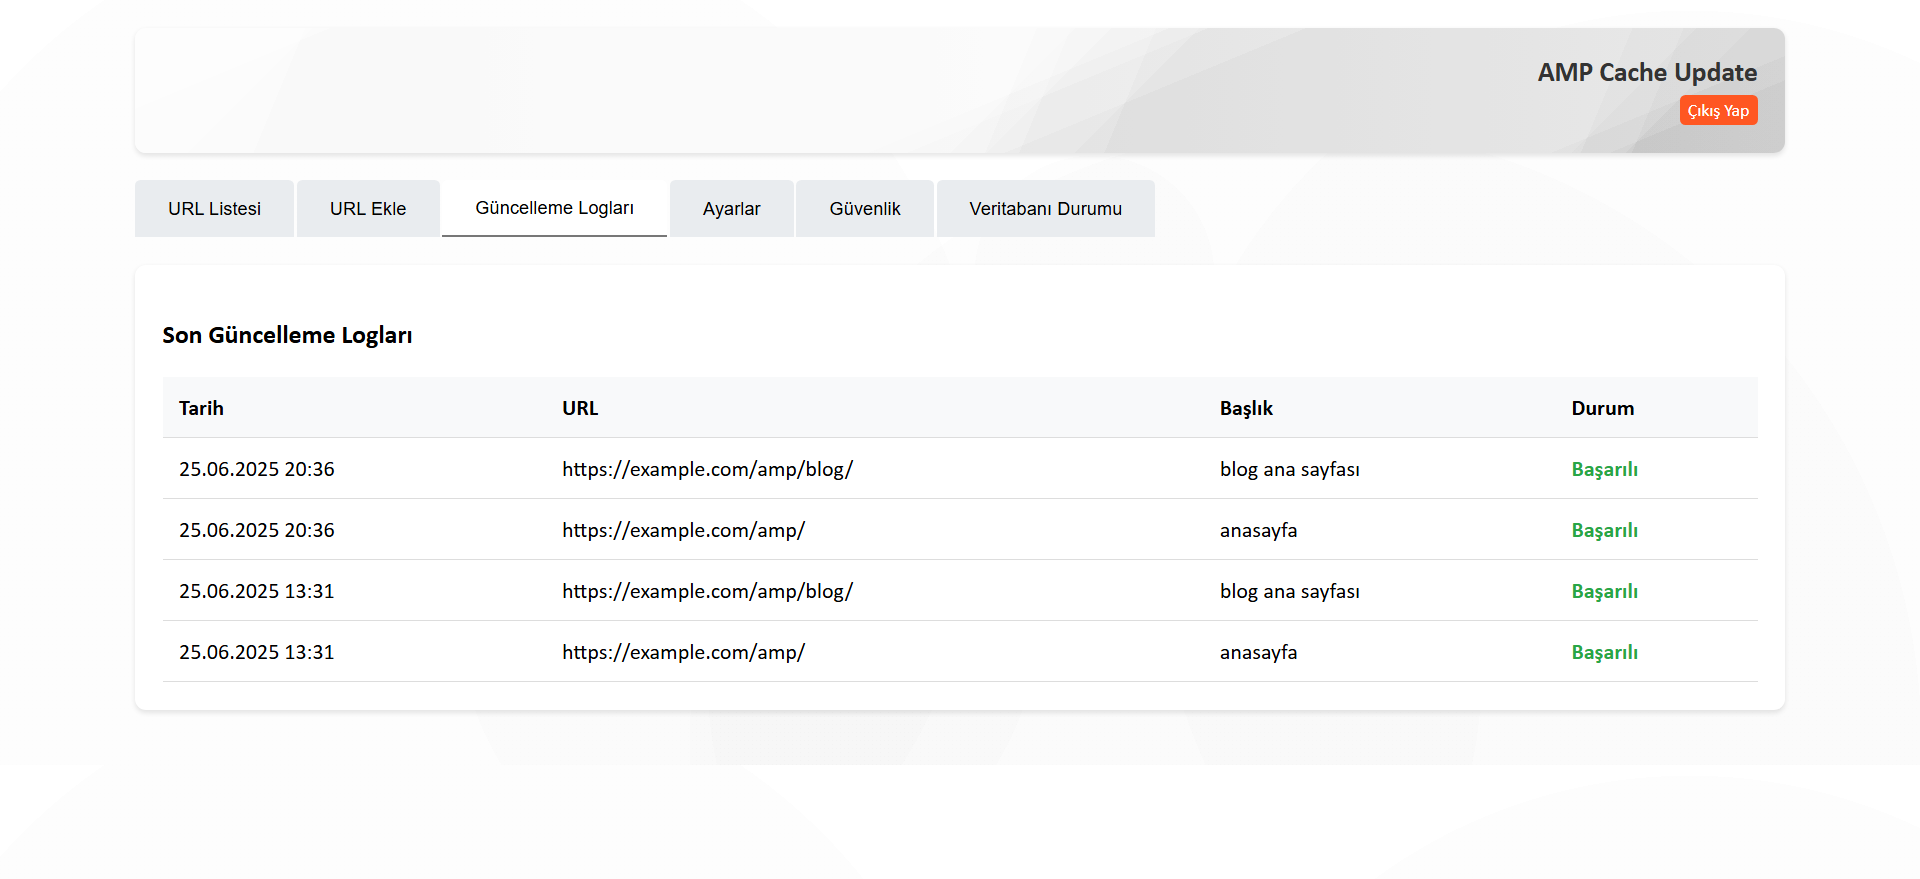Open the Ayarlar tab

[x=731, y=208]
